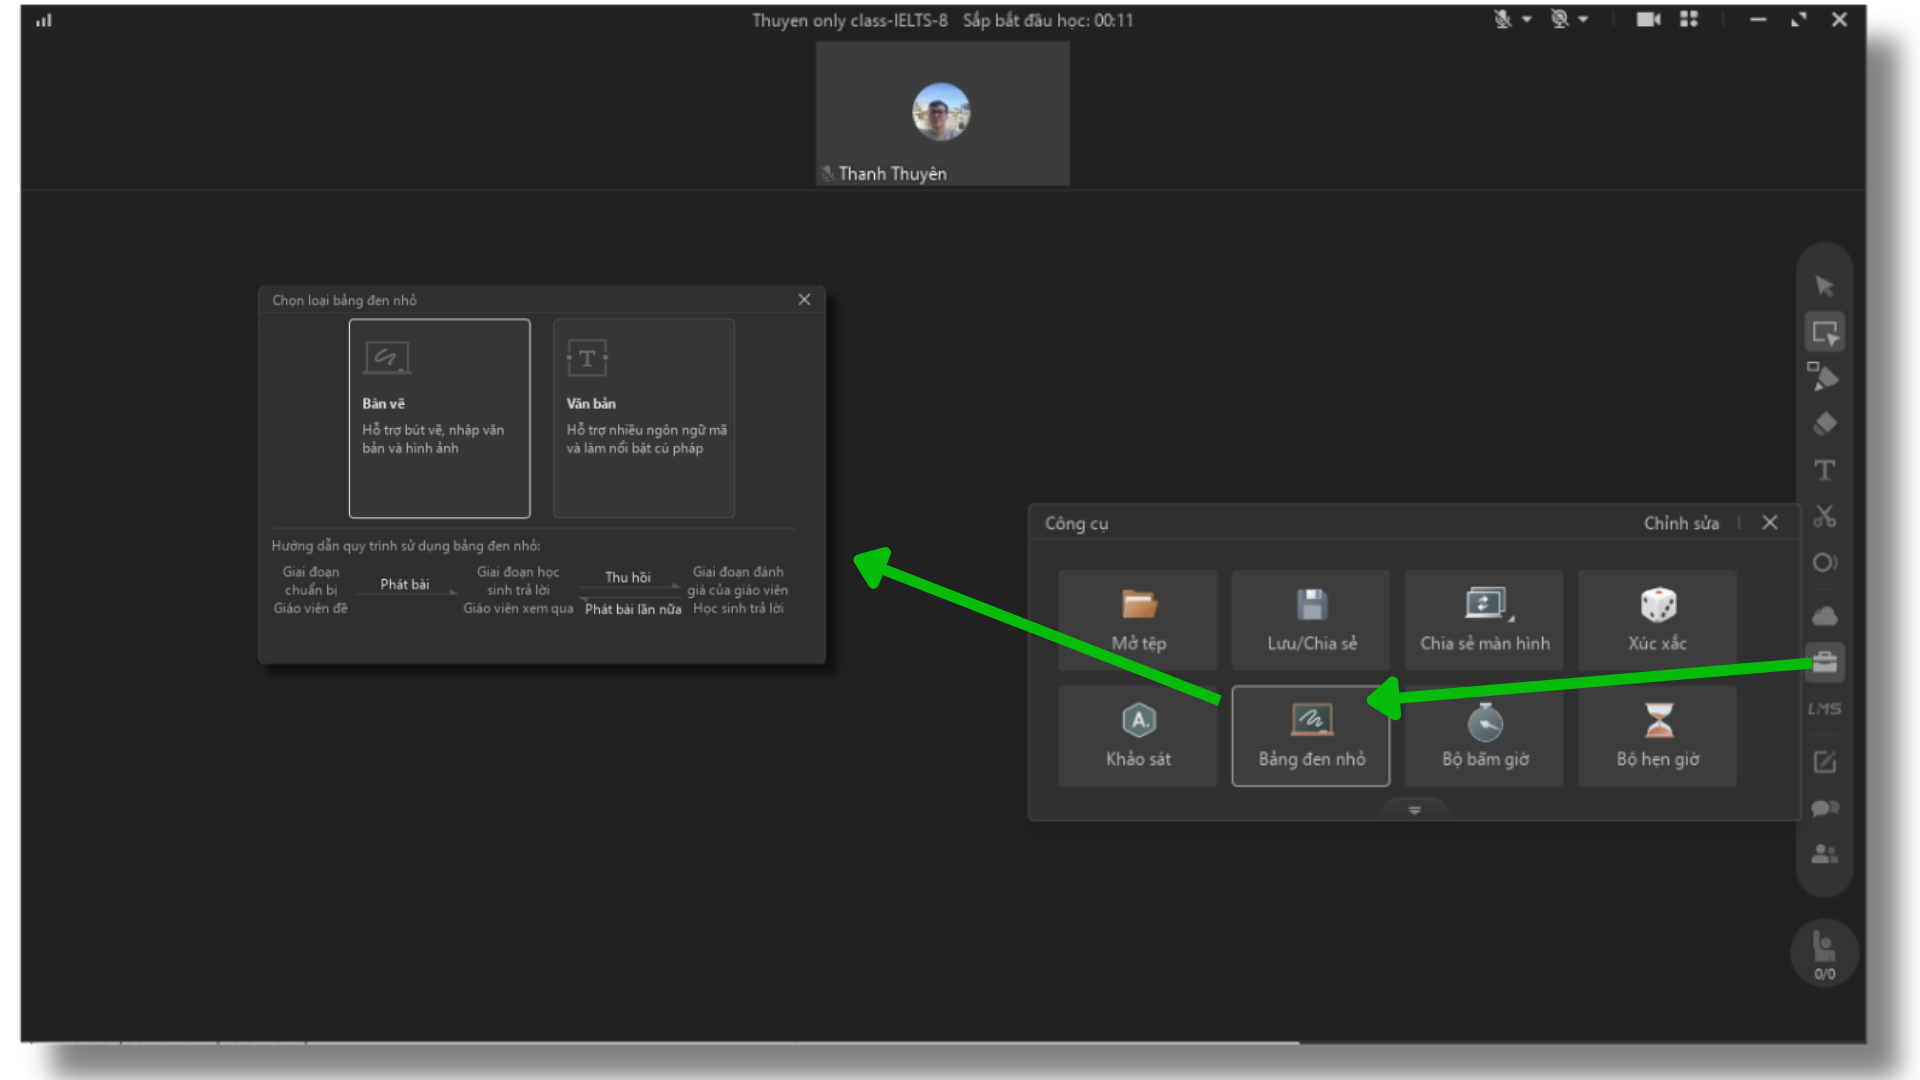This screenshot has height=1080, width=1920.
Task: Toggle the webcam on in title bar
Action: coord(1559,20)
